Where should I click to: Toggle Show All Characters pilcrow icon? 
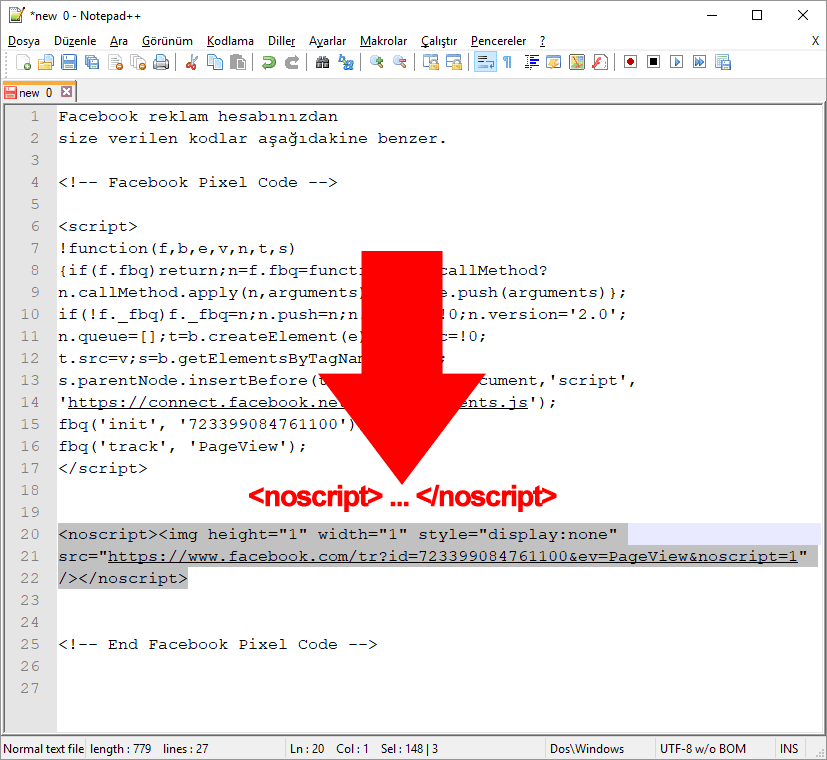click(x=507, y=63)
